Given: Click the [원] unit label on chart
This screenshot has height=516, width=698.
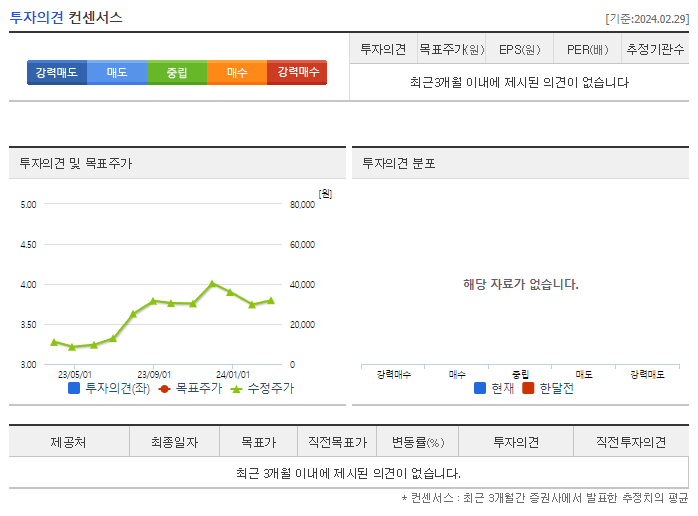Looking at the screenshot, I should (x=325, y=194).
